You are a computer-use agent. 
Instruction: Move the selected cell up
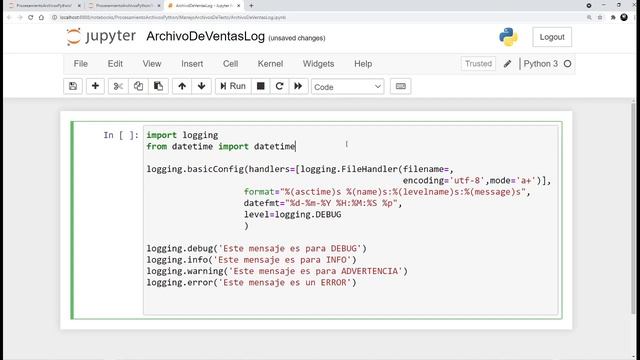(182, 86)
